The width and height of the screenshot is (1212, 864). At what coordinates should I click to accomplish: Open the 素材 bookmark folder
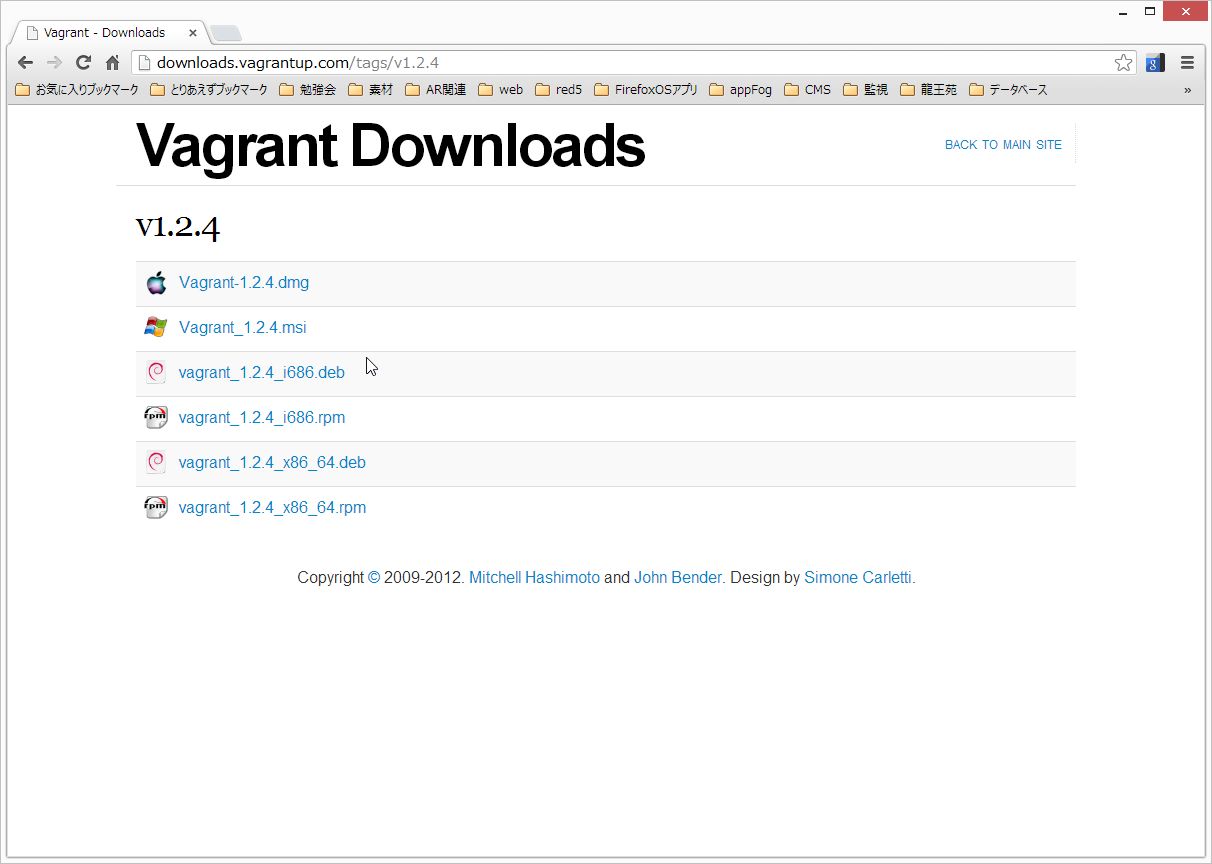pyautogui.click(x=371, y=90)
